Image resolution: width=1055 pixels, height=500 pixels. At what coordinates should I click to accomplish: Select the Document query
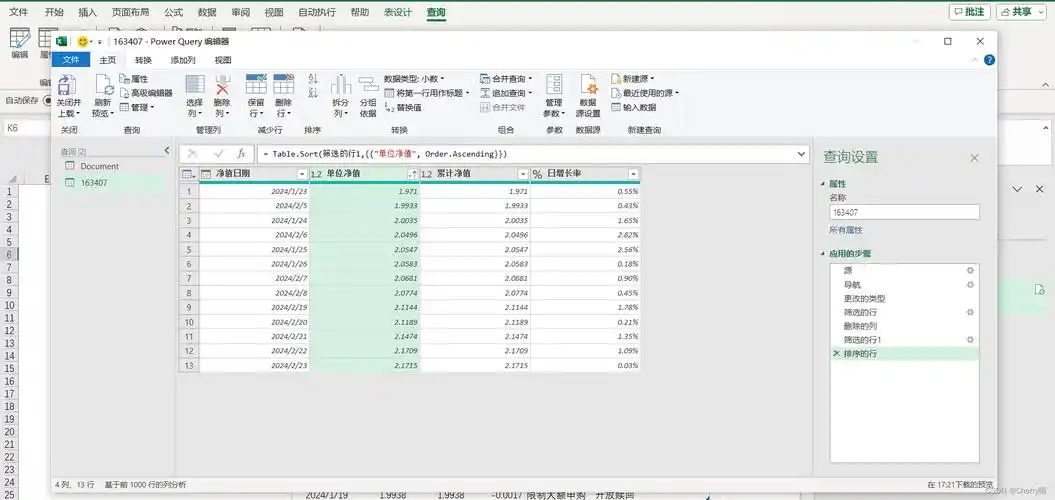point(100,166)
